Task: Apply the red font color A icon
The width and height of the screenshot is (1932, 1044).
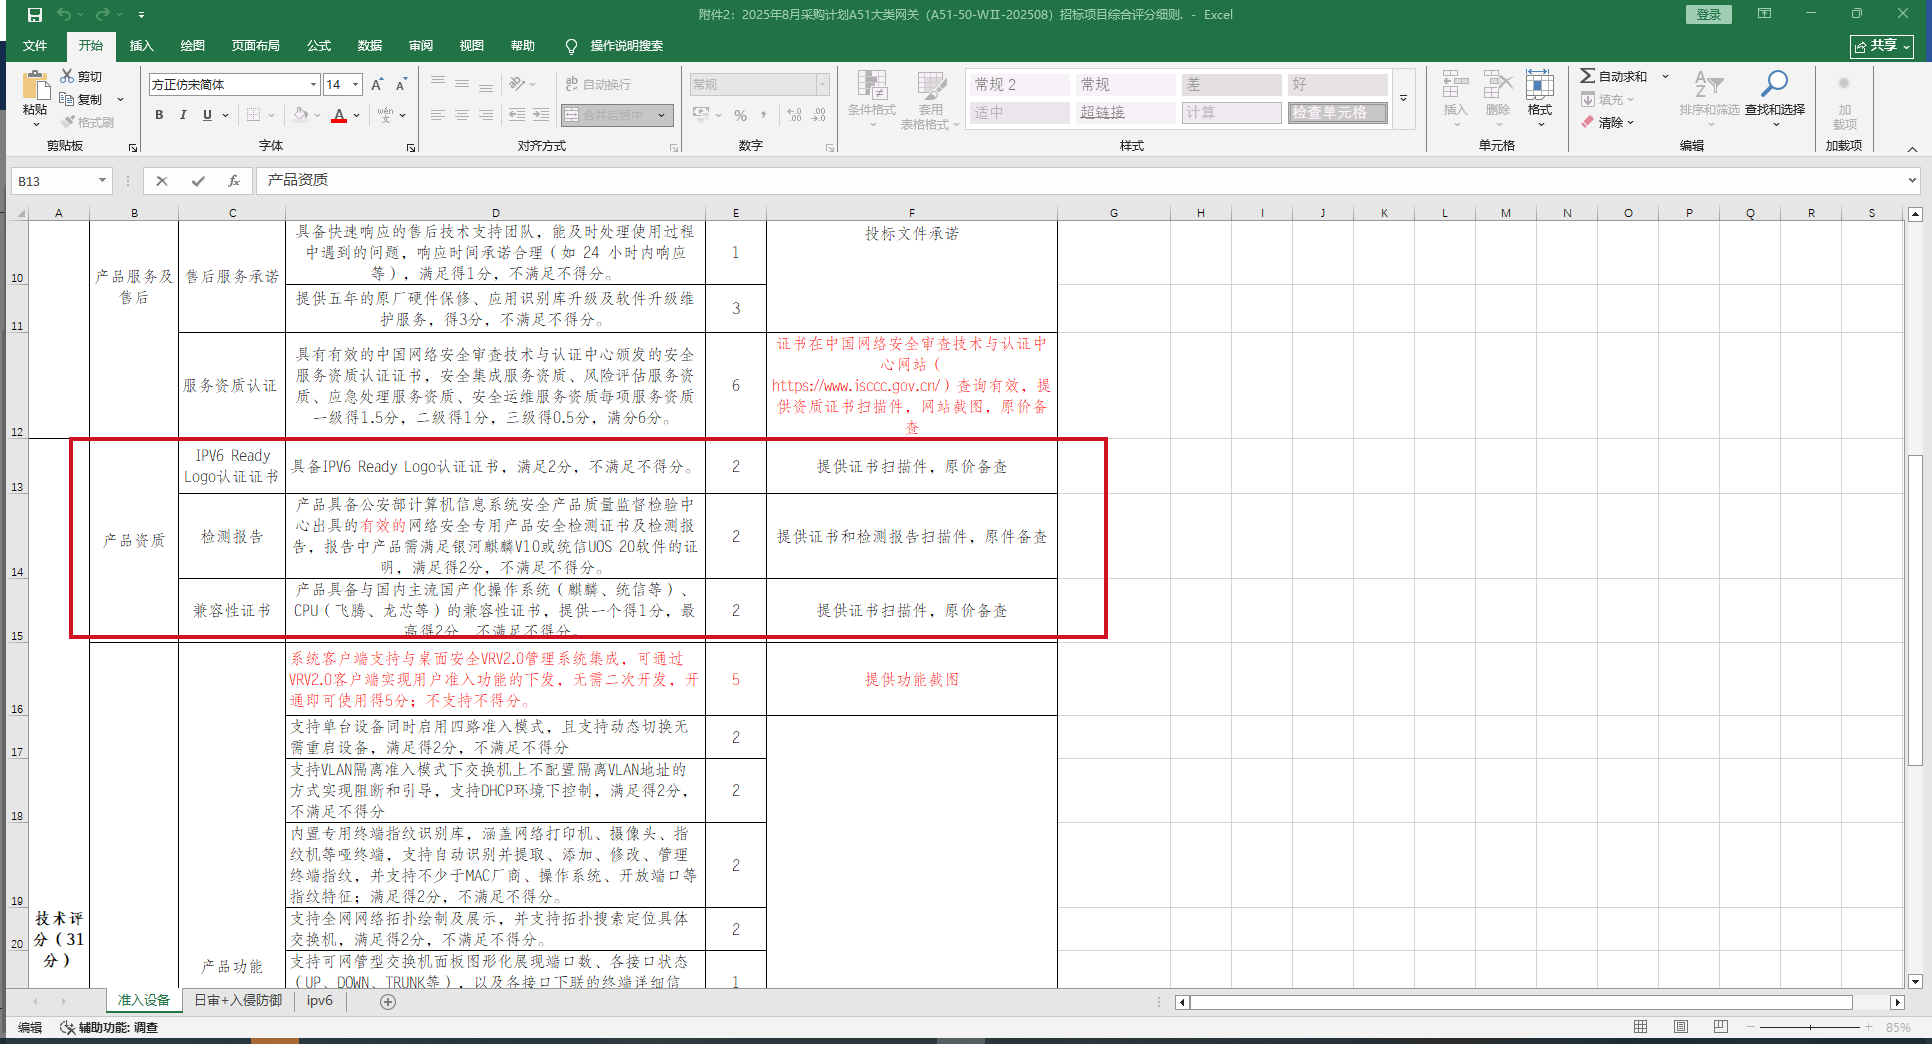Action: tap(339, 115)
